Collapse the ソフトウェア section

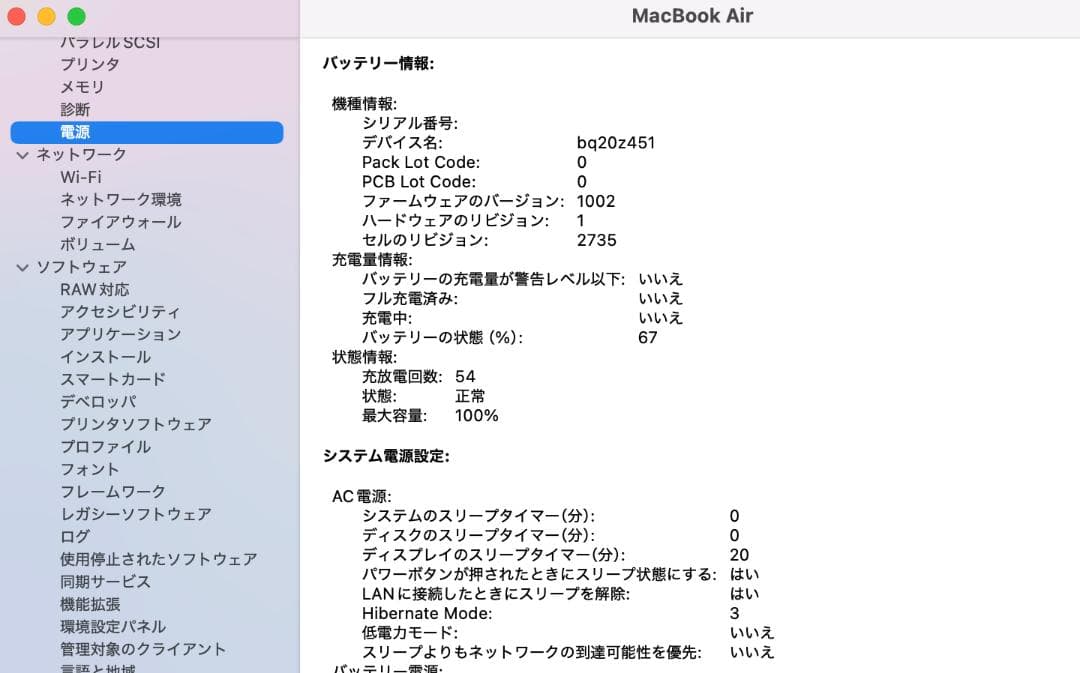click(22, 266)
